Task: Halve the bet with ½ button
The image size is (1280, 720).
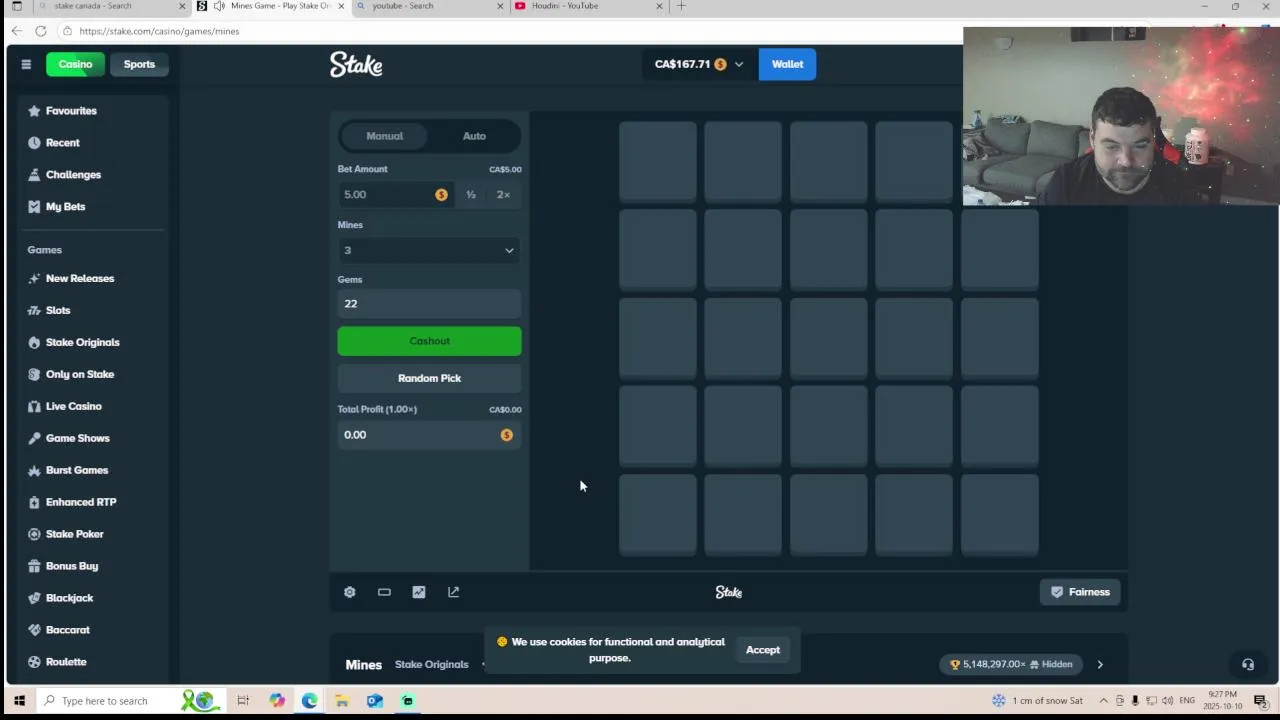Action: coord(471,195)
